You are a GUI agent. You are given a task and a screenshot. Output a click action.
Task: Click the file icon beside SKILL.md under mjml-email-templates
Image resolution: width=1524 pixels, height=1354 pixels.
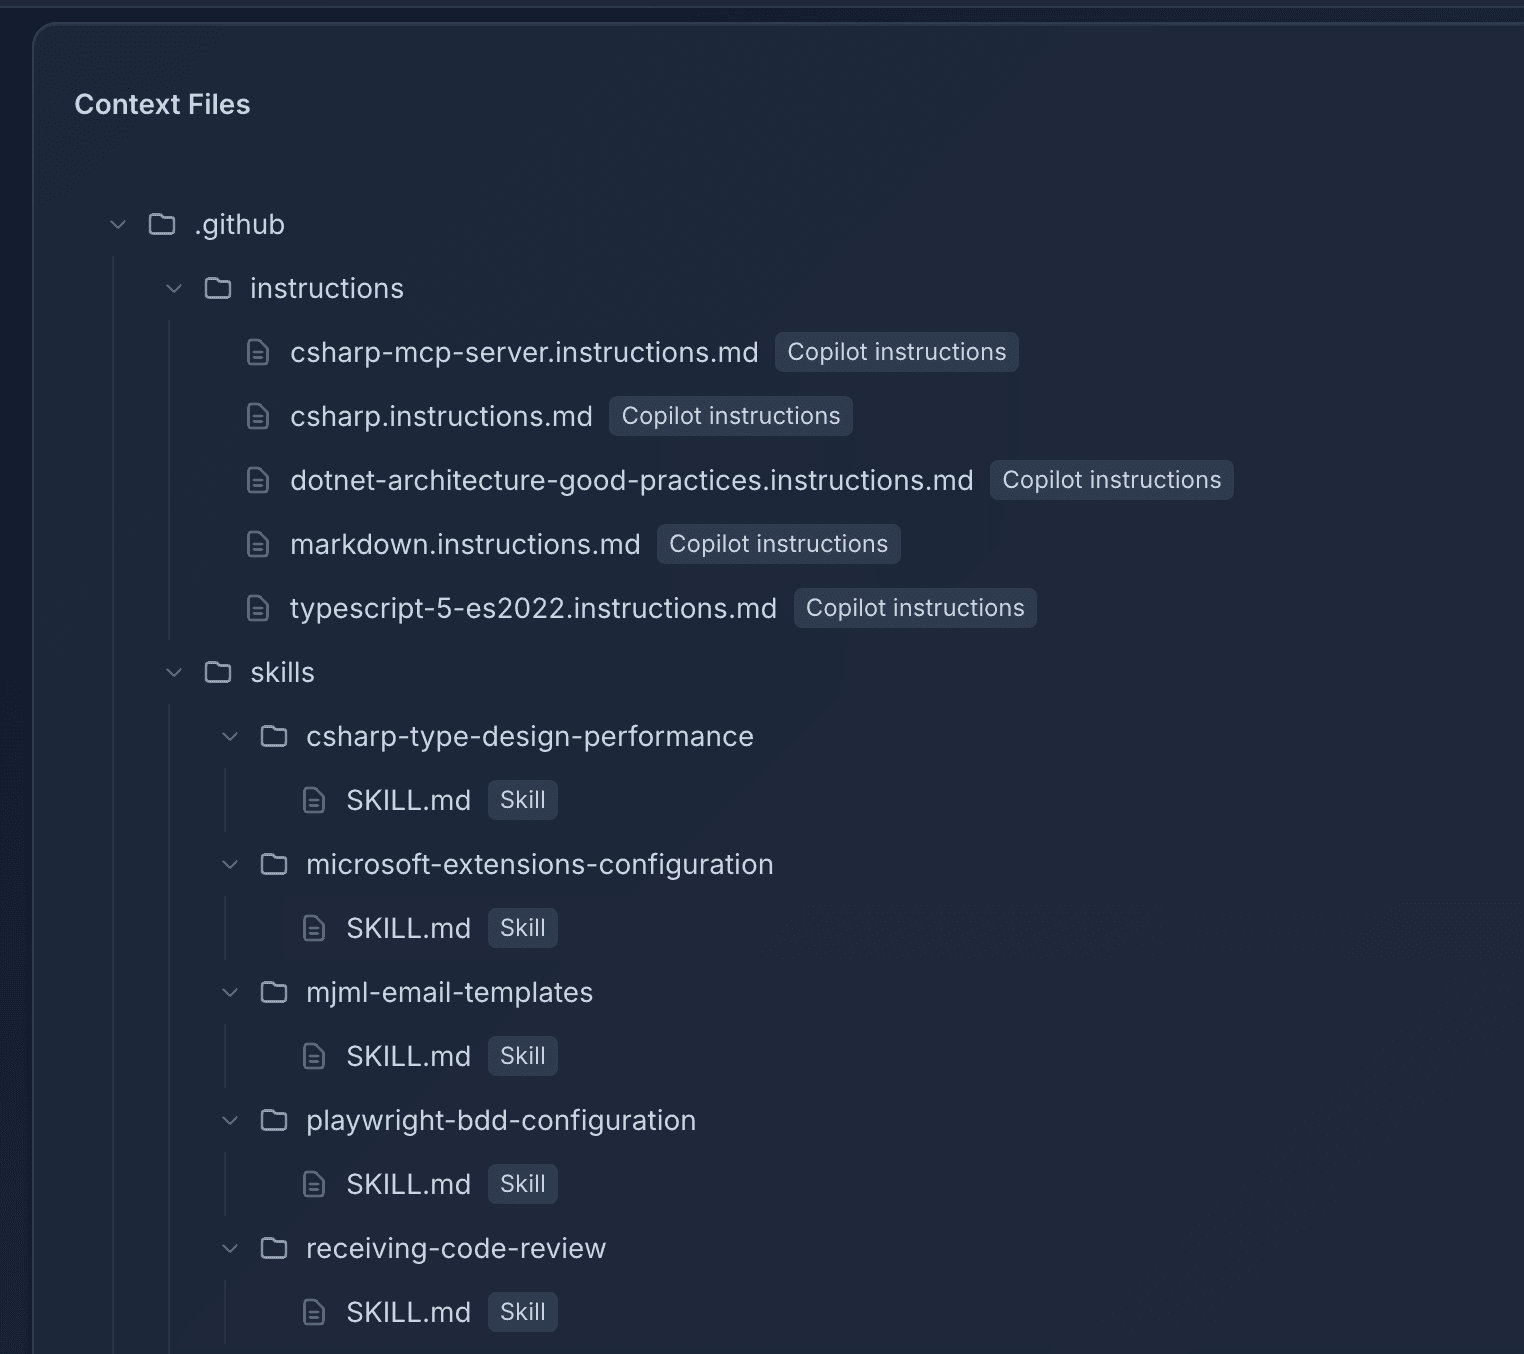click(x=314, y=1056)
